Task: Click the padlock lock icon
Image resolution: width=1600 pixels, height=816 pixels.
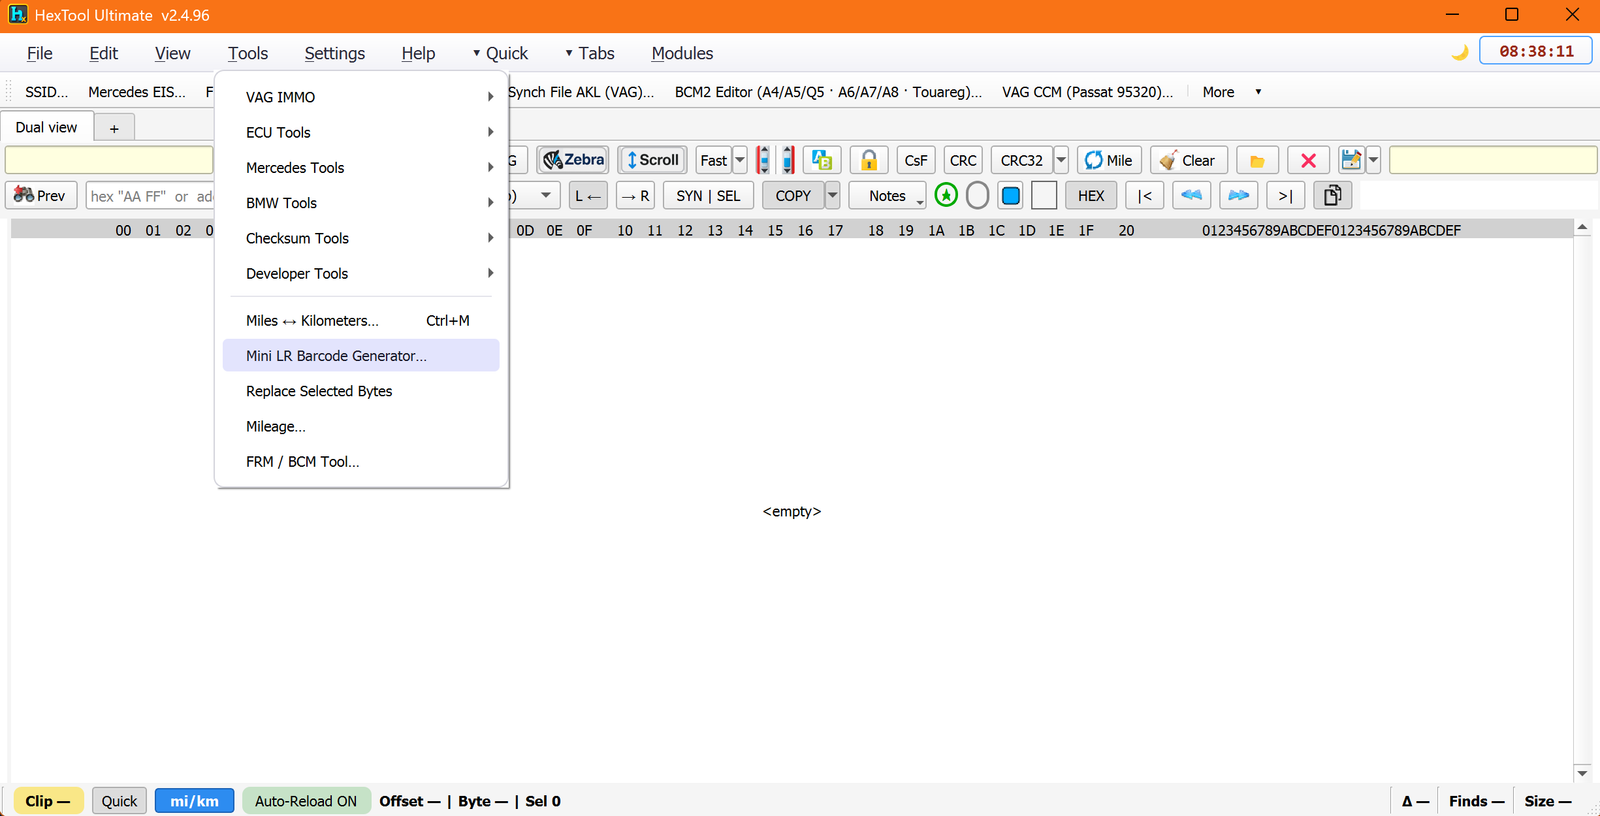Action: click(869, 160)
